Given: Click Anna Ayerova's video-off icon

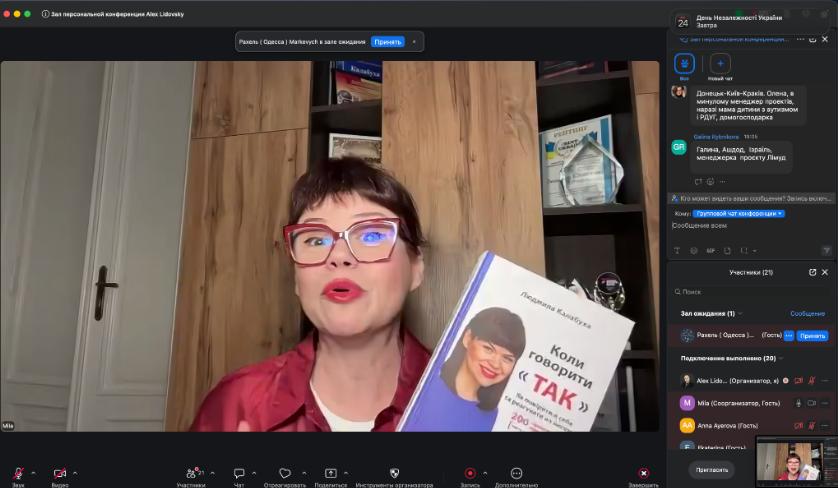Looking at the screenshot, I should click(798, 425).
